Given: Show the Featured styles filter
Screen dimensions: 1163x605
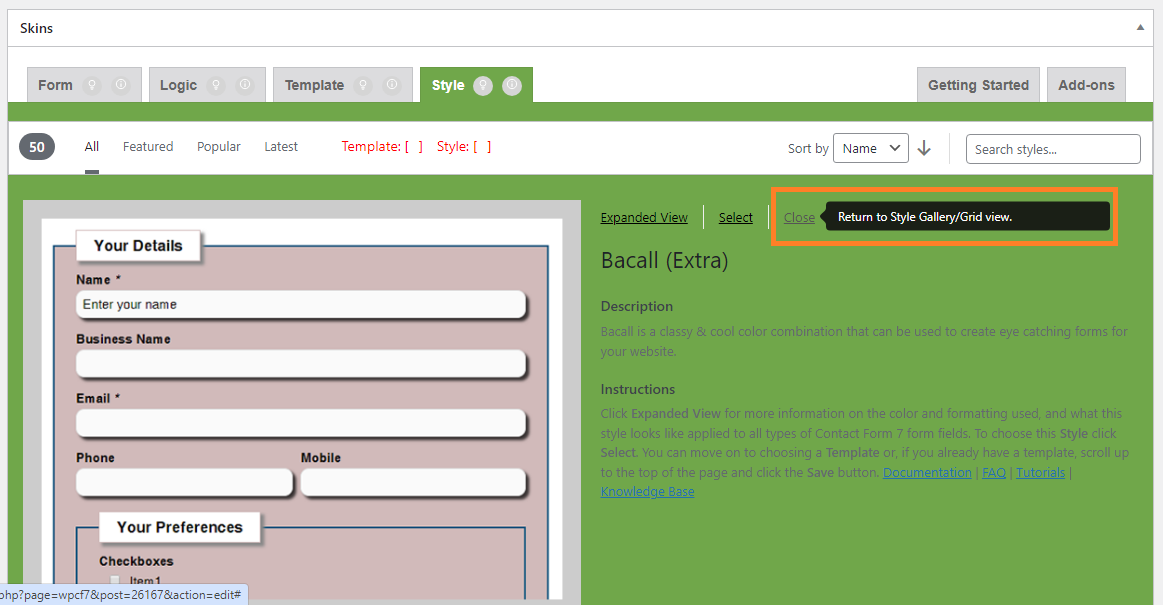Looking at the screenshot, I should tap(148, 146).
